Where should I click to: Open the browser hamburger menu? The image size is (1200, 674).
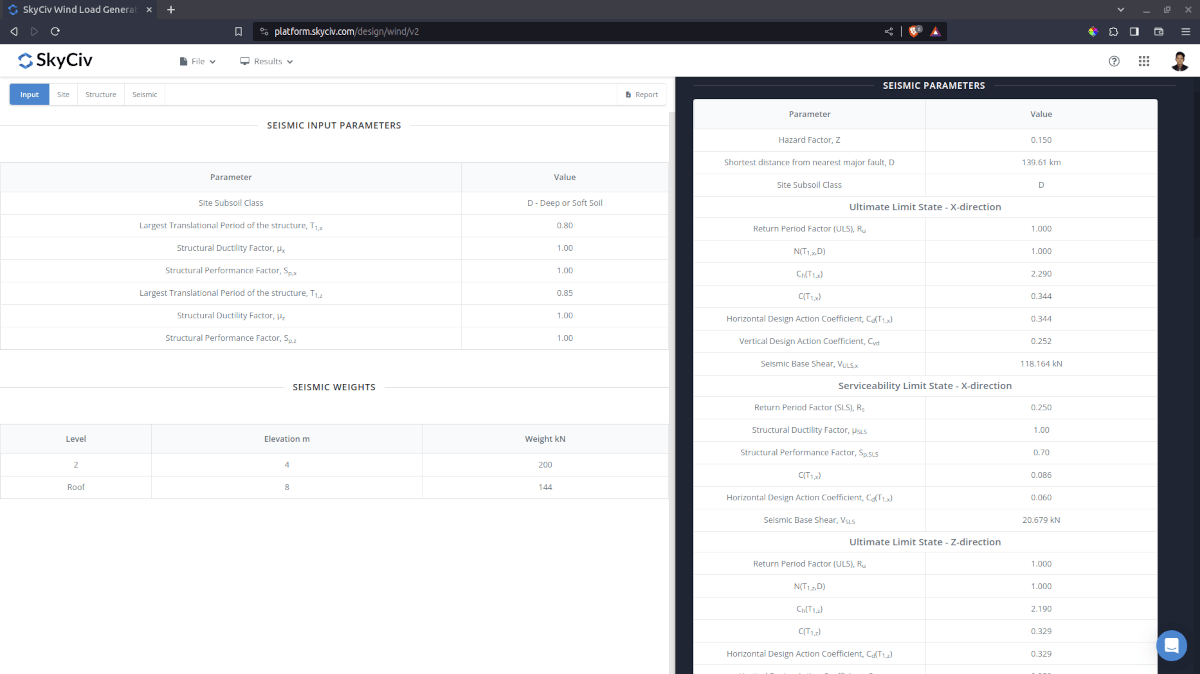click(1186, 31)
